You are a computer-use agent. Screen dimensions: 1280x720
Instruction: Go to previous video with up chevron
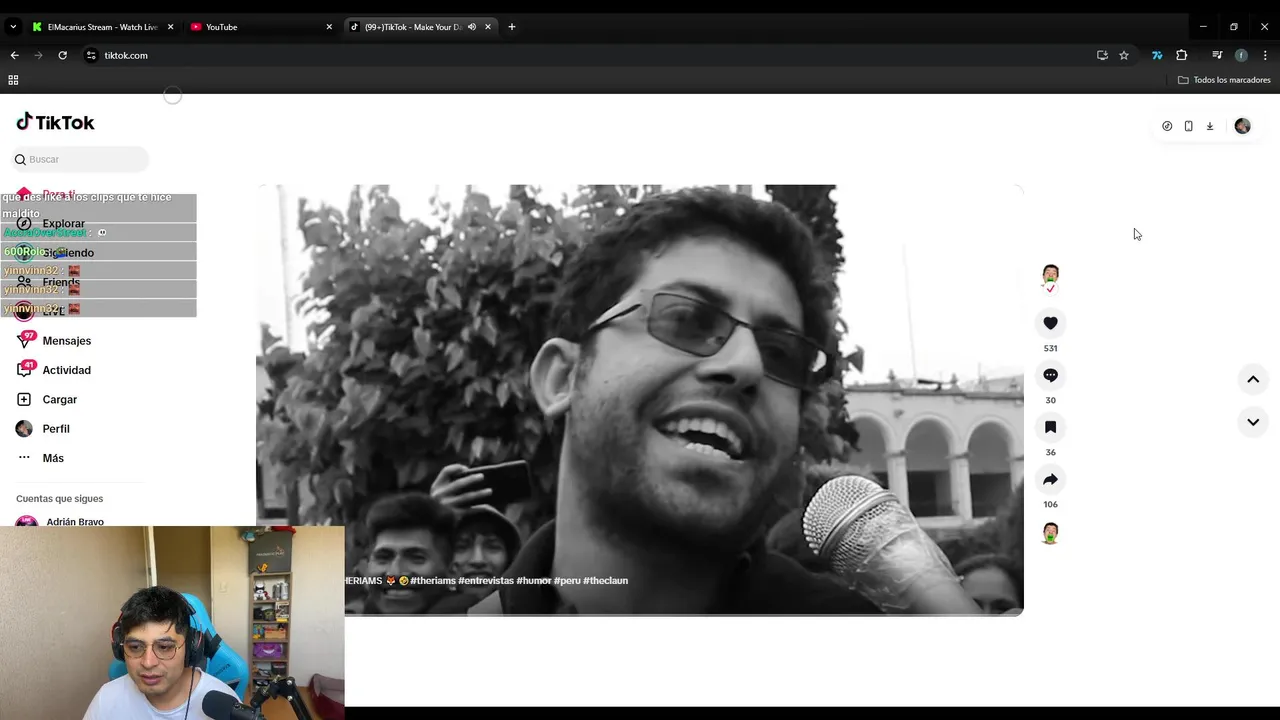(x=1253, y=379)
